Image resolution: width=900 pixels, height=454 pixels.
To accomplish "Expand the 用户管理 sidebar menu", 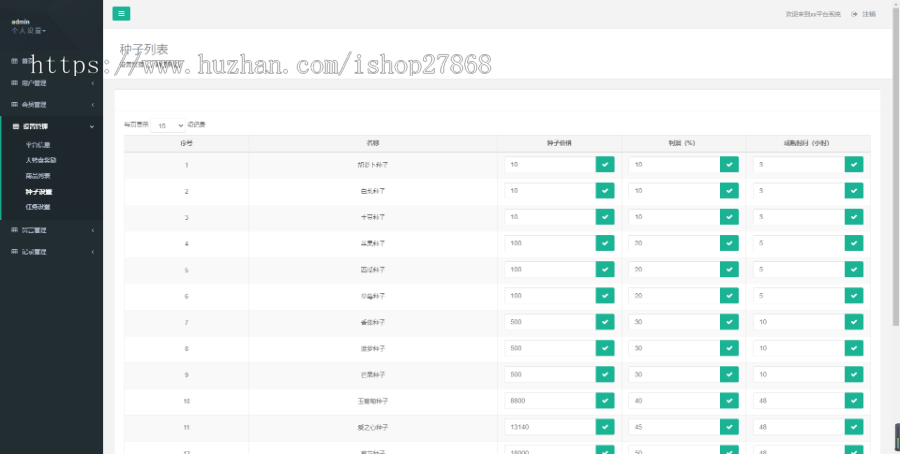I will (52, 83).
